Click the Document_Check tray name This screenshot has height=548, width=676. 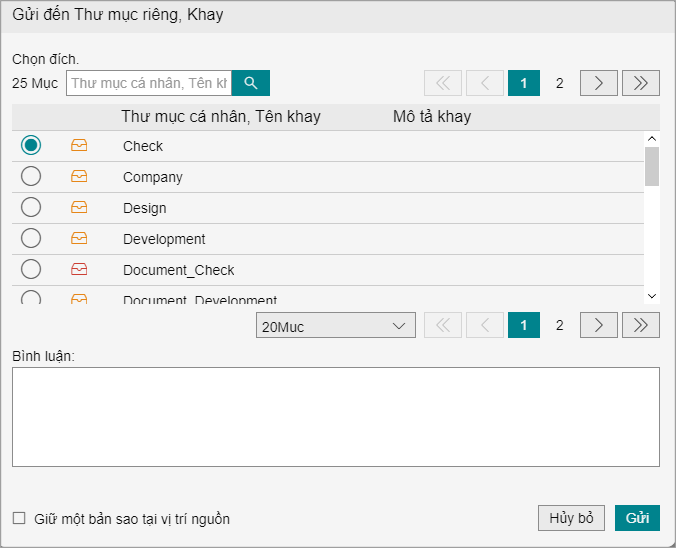(x=178, y=270)
